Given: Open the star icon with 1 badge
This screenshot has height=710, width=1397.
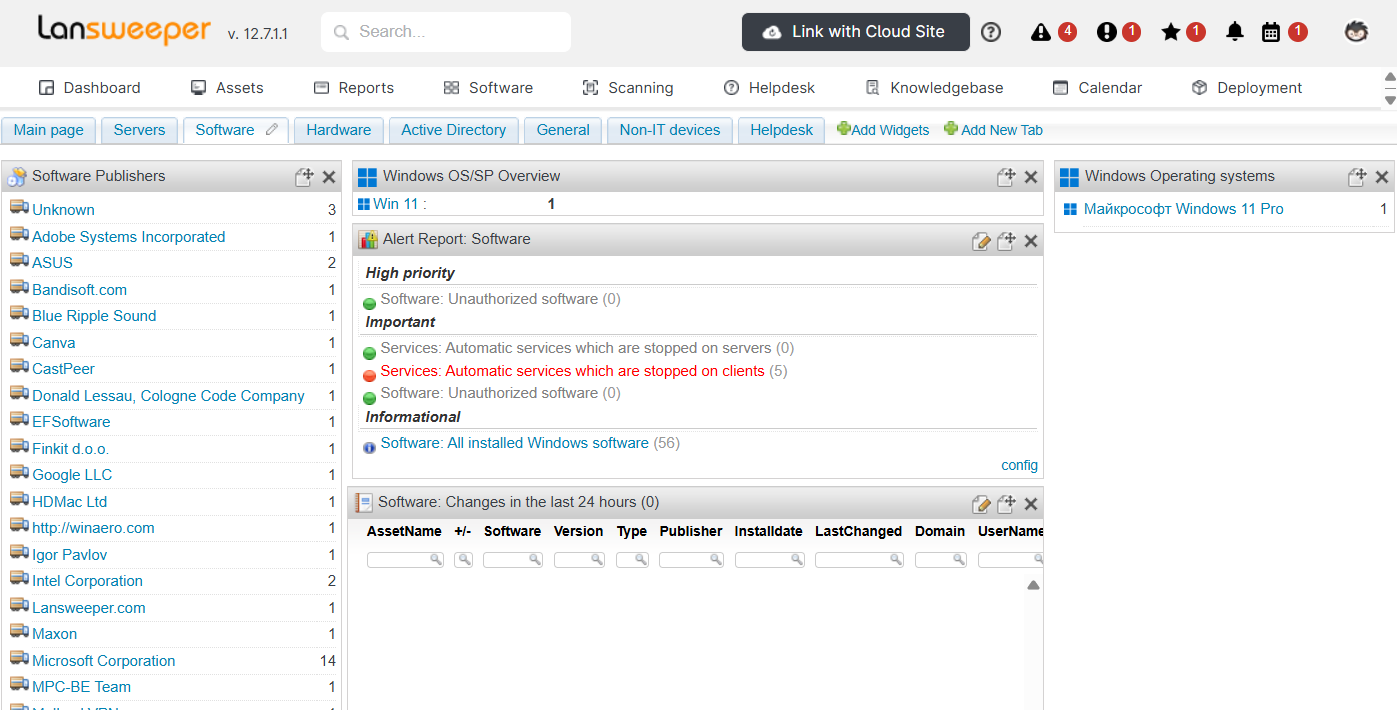Looking at the screenshot, I should (1171, 32).
